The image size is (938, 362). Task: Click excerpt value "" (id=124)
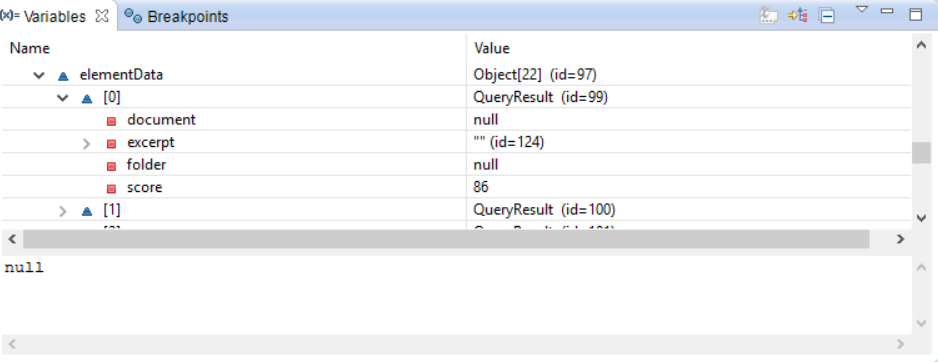coord(508,143)
